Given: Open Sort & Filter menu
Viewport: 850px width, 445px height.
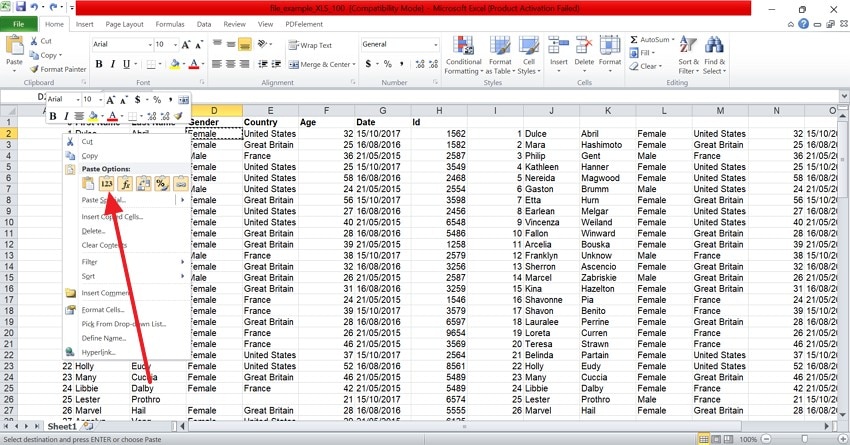Looking at the screenshot, I should click(x=688, y=55).
